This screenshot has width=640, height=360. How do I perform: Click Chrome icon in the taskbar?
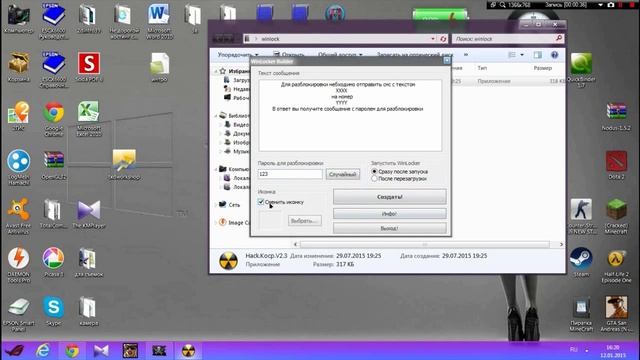point(72,351)
